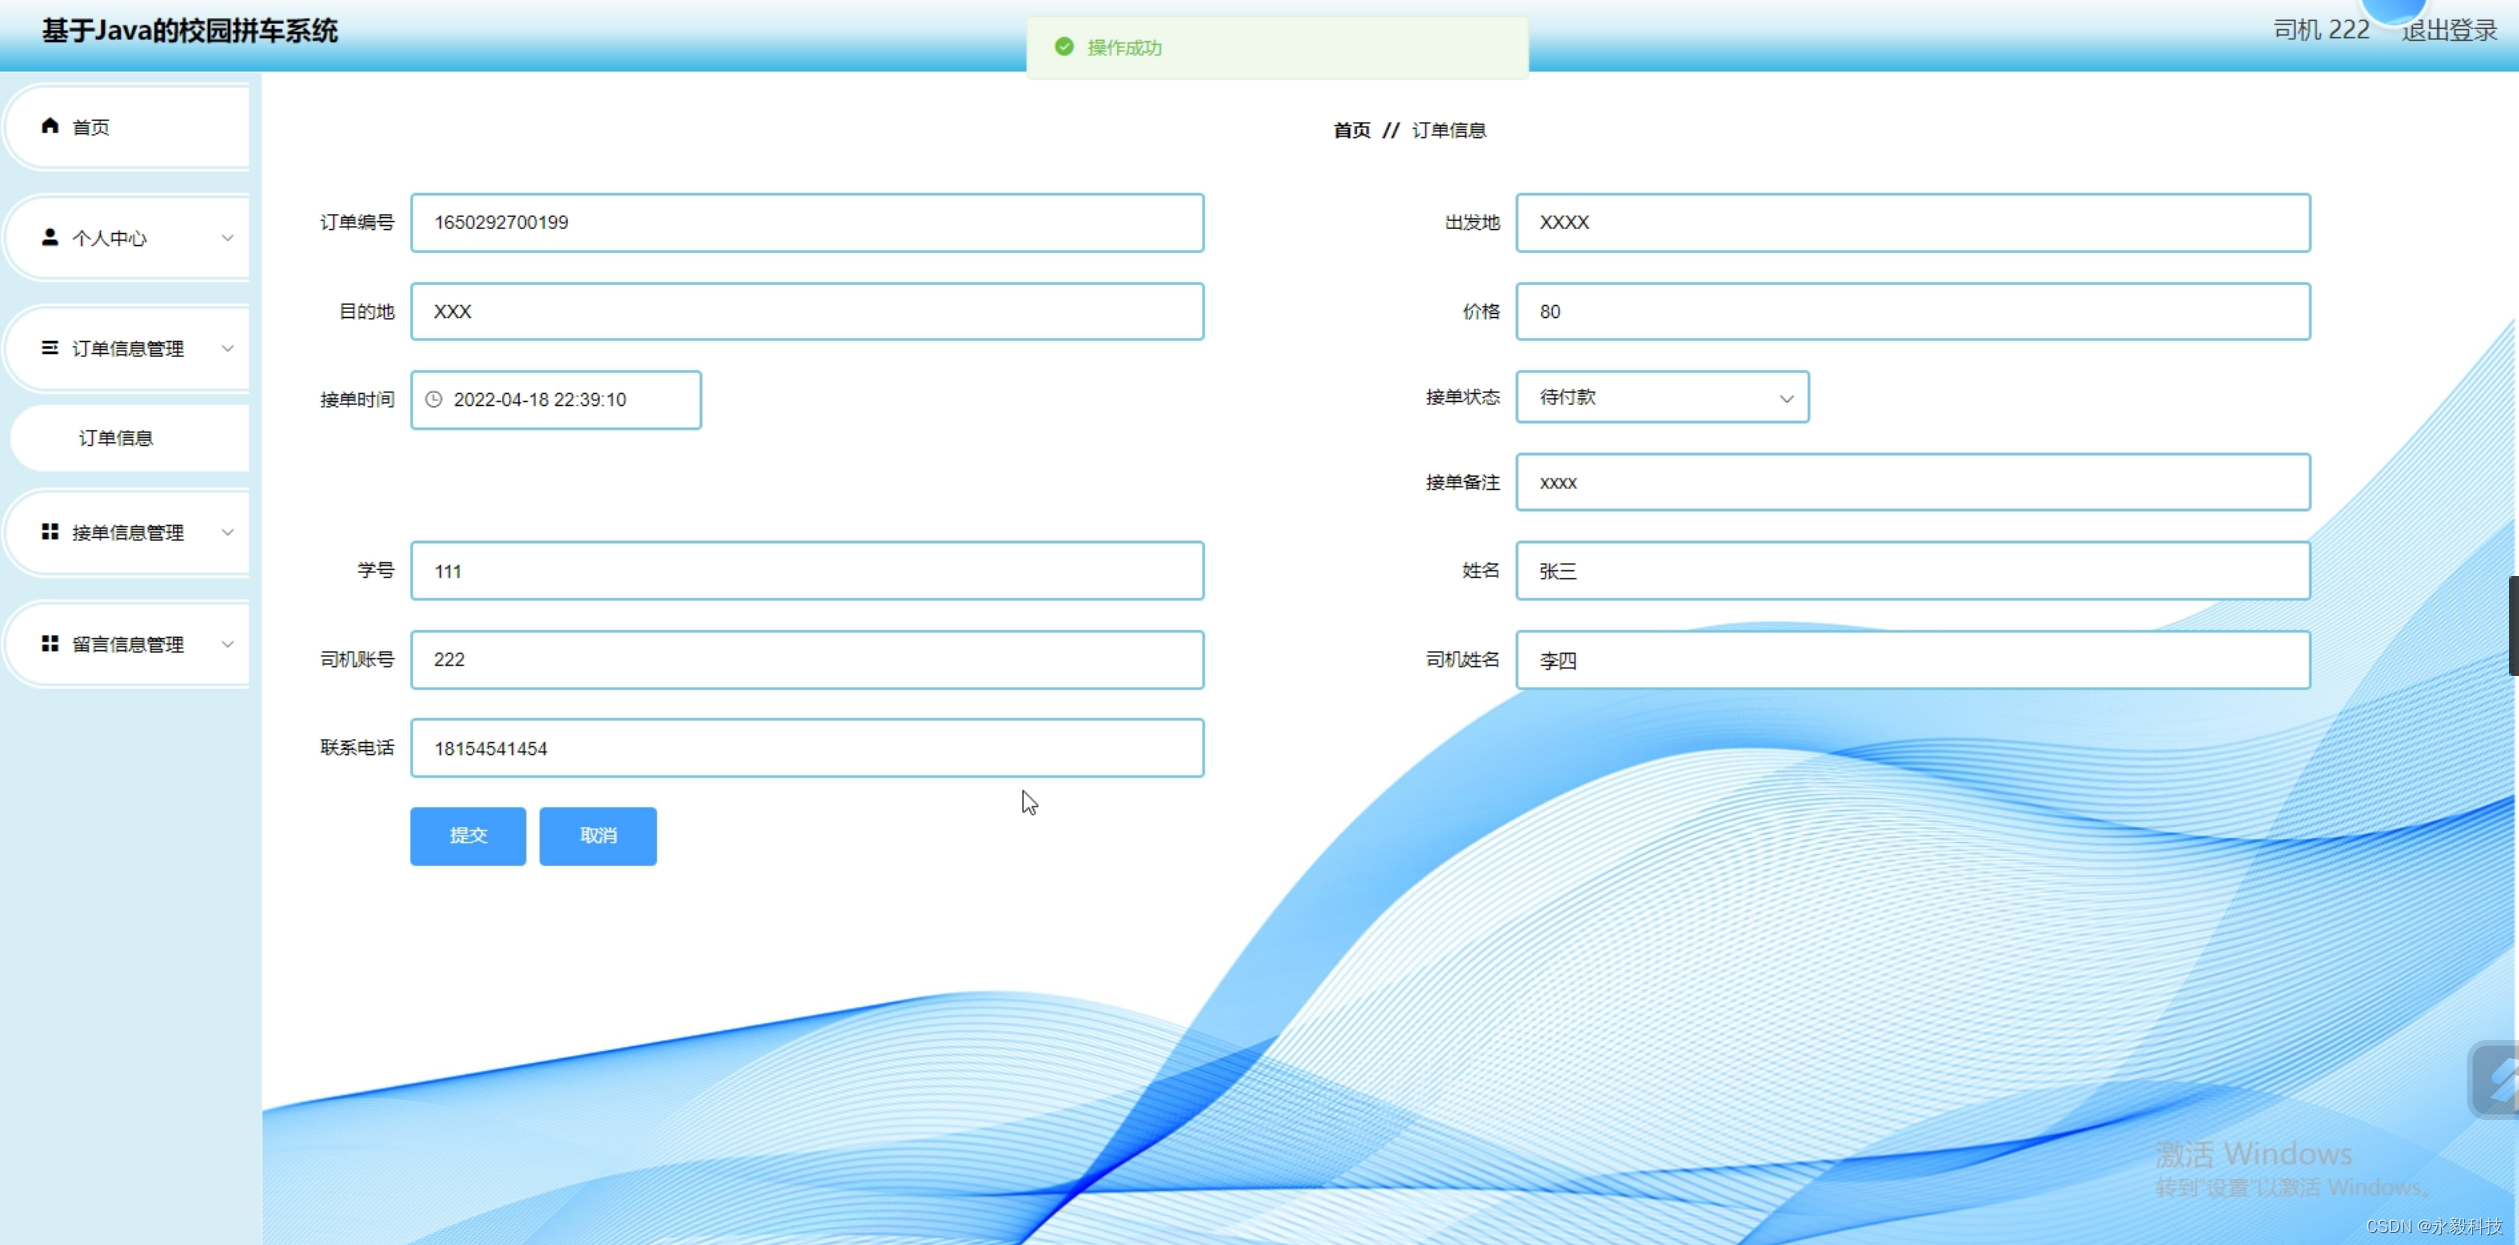Click the home icon in sidebar
Screen dimensions: 2519x1245
tap(50, 126)
